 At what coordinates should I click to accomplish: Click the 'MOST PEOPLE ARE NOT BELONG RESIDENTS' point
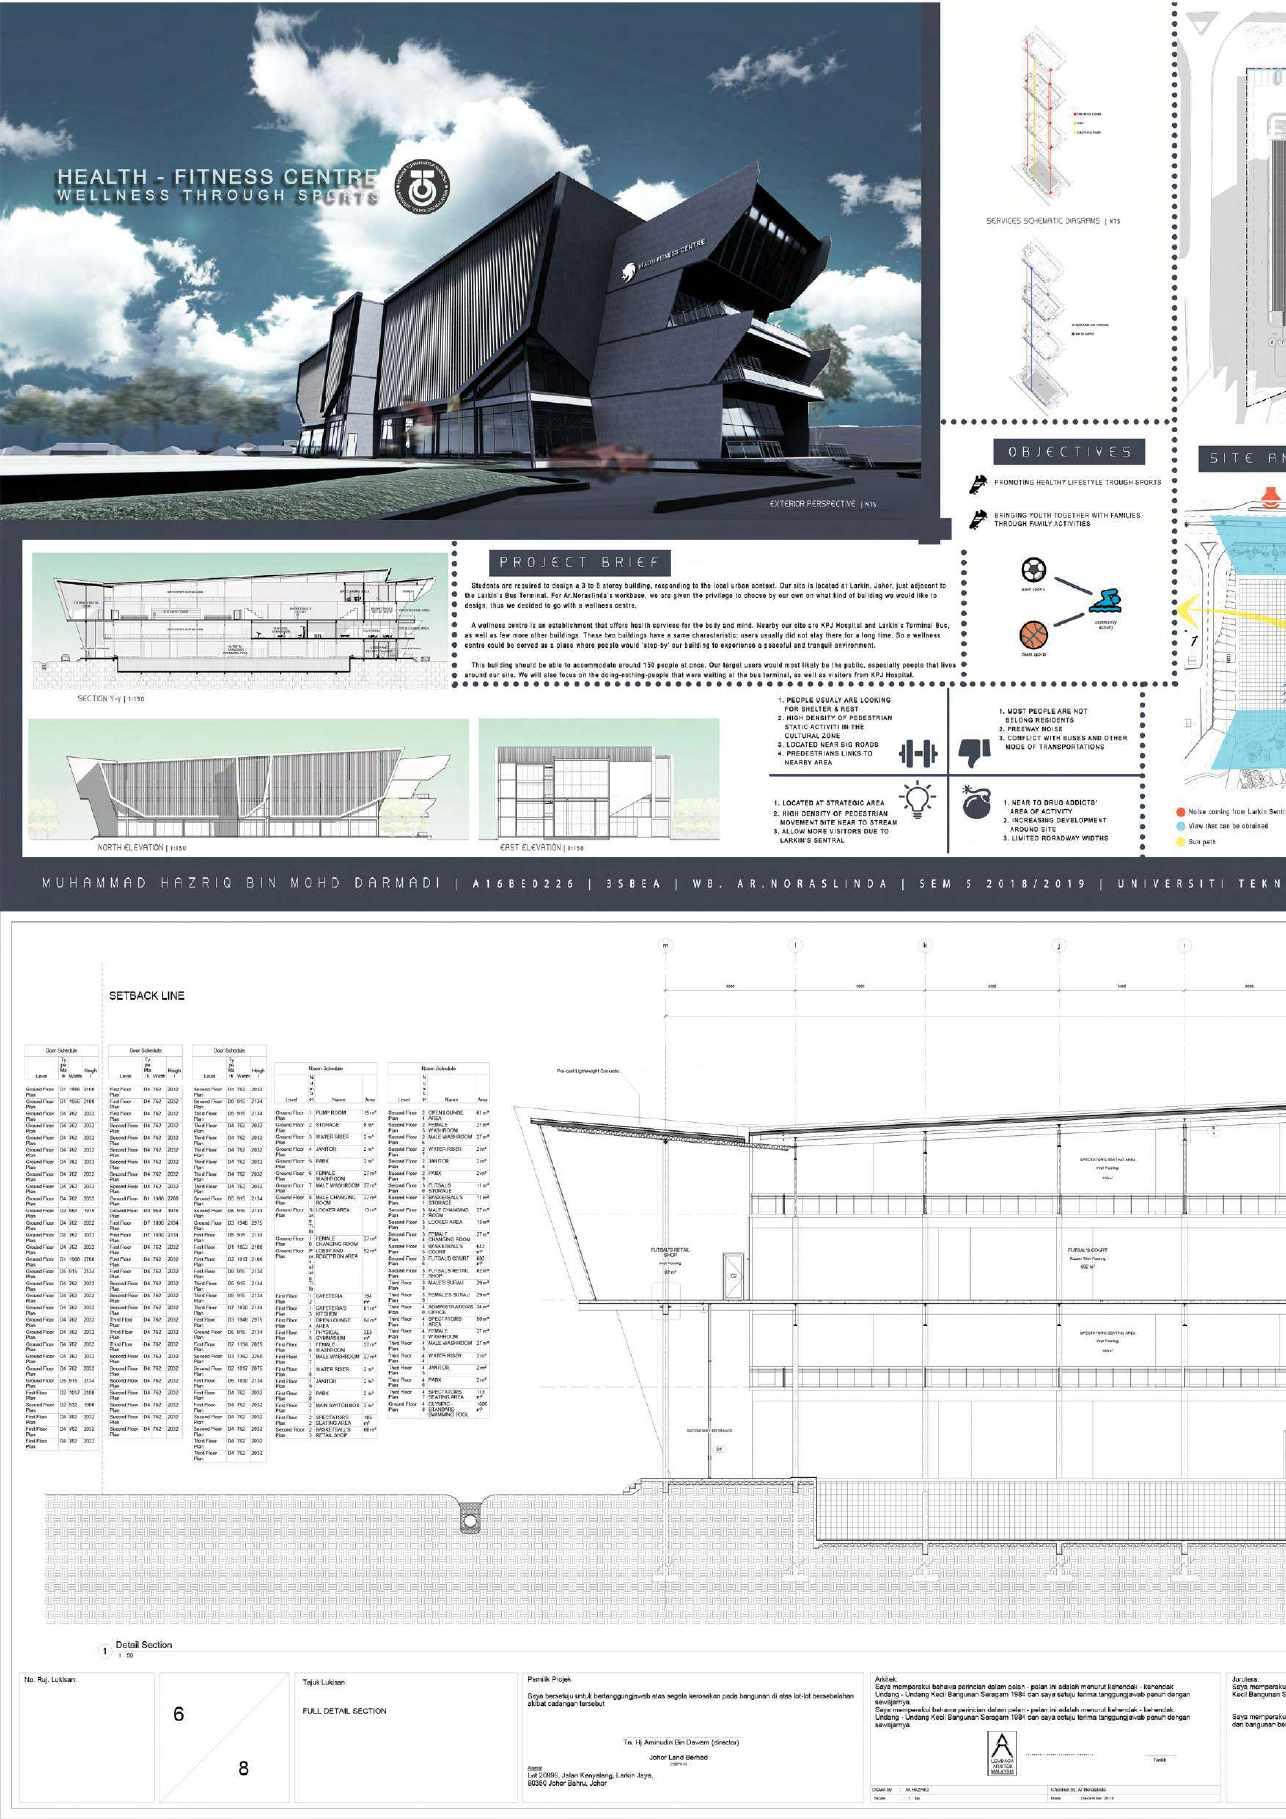click(1043, 715)
